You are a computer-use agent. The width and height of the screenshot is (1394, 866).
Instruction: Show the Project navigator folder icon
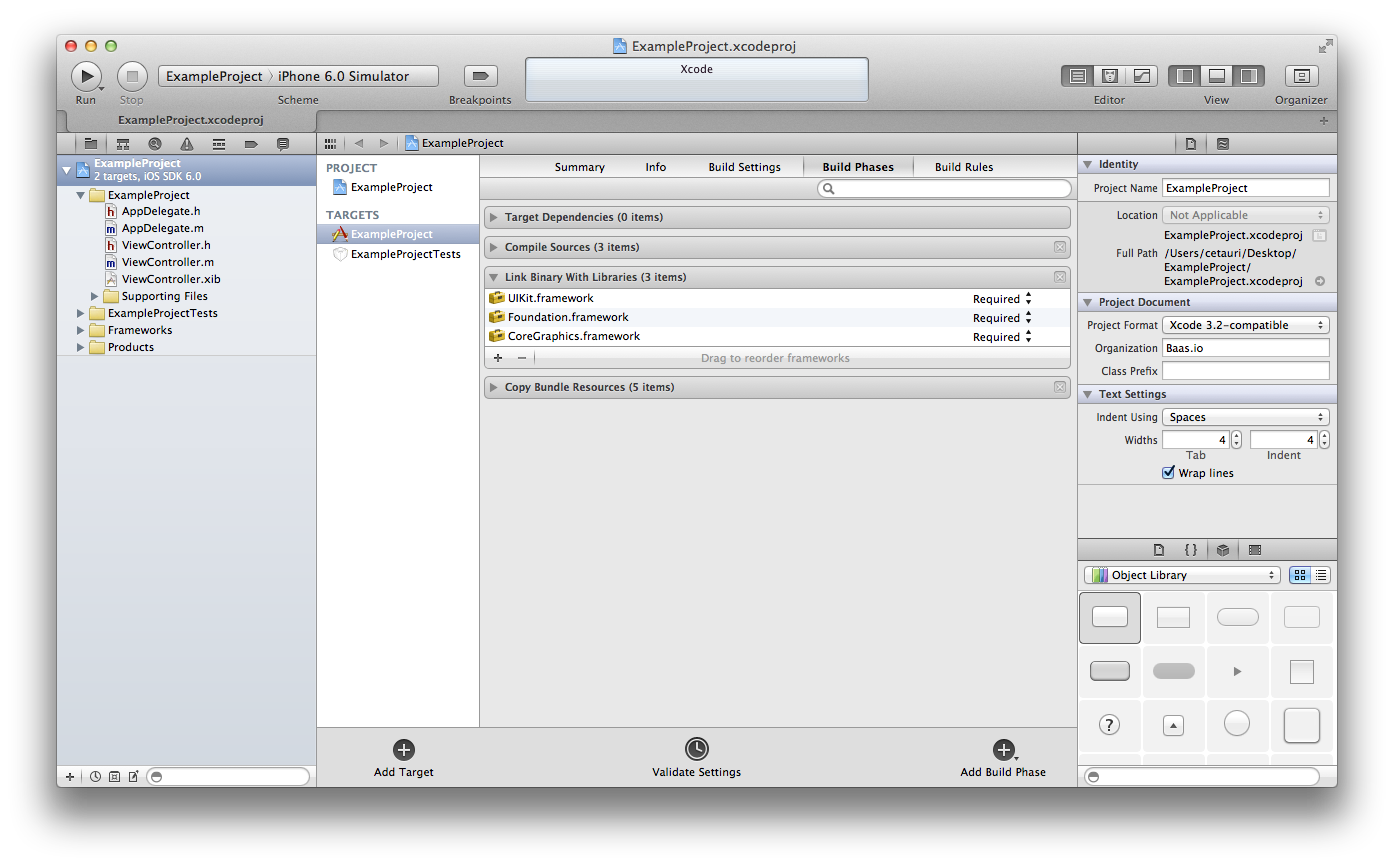(91, 144)
